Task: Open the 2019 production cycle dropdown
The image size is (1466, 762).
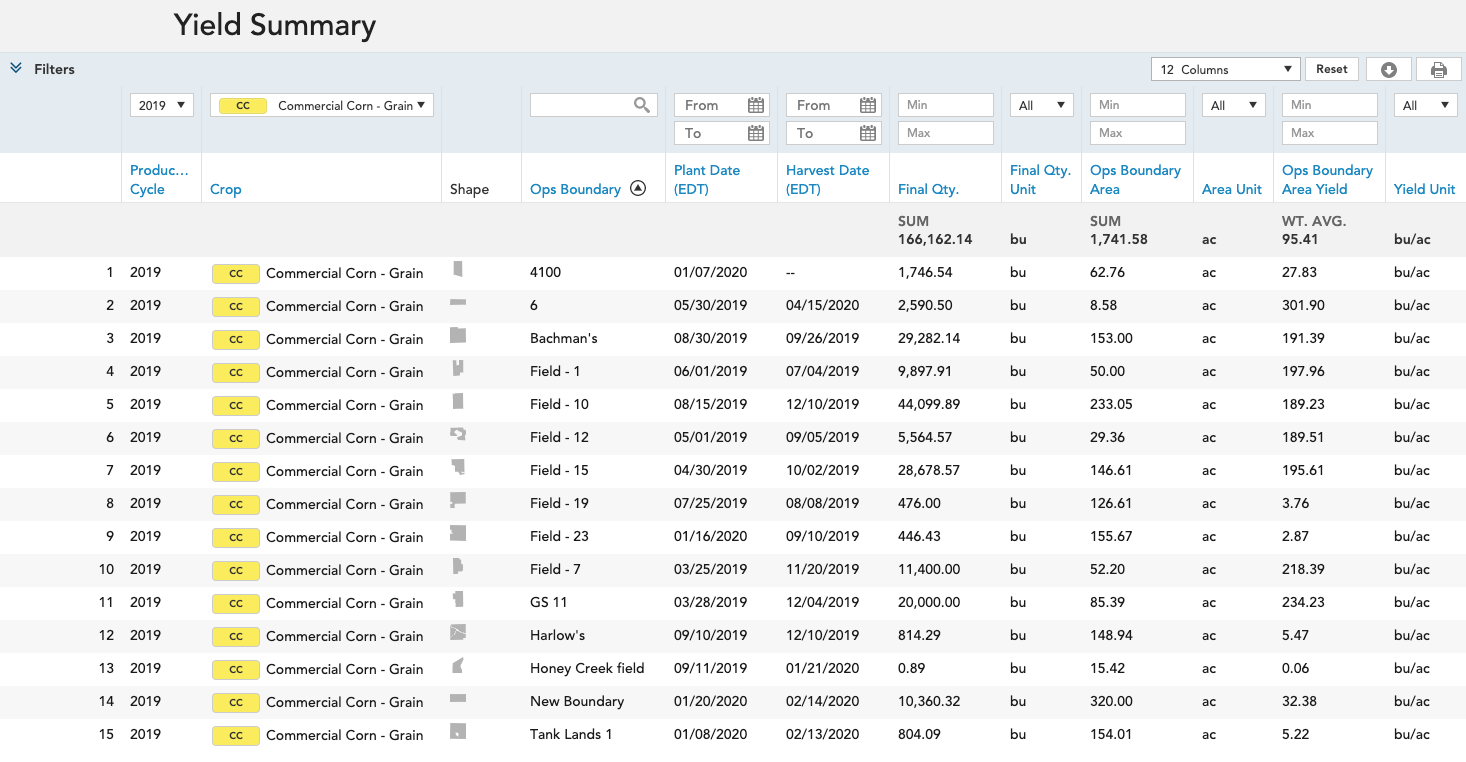Action: 162,105
